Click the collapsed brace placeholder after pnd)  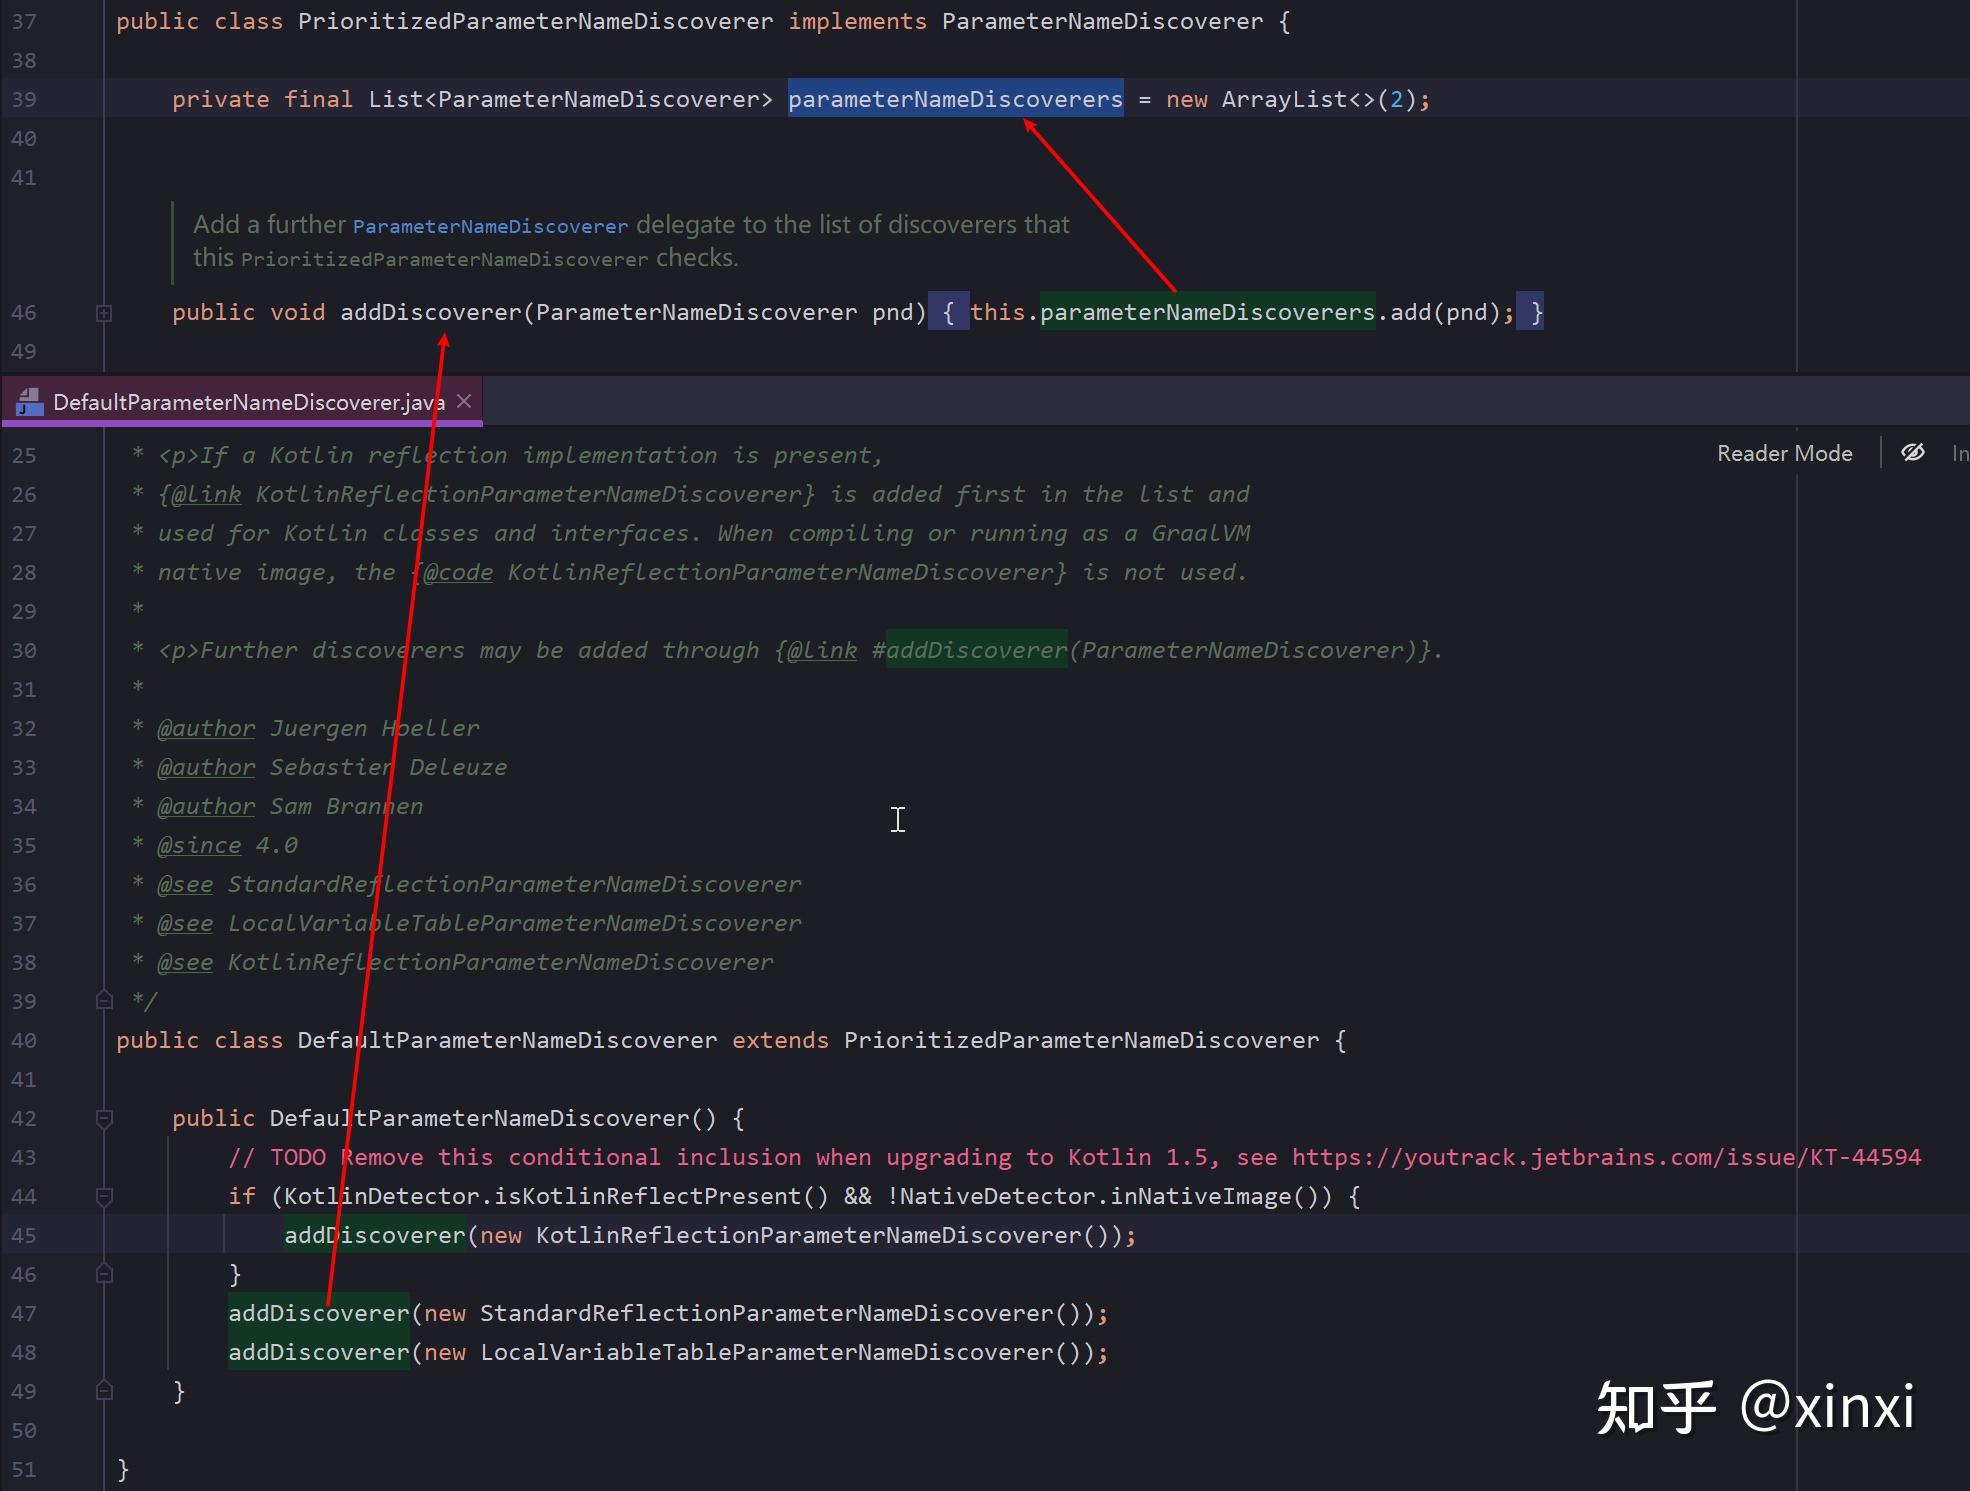click(948, 312)
